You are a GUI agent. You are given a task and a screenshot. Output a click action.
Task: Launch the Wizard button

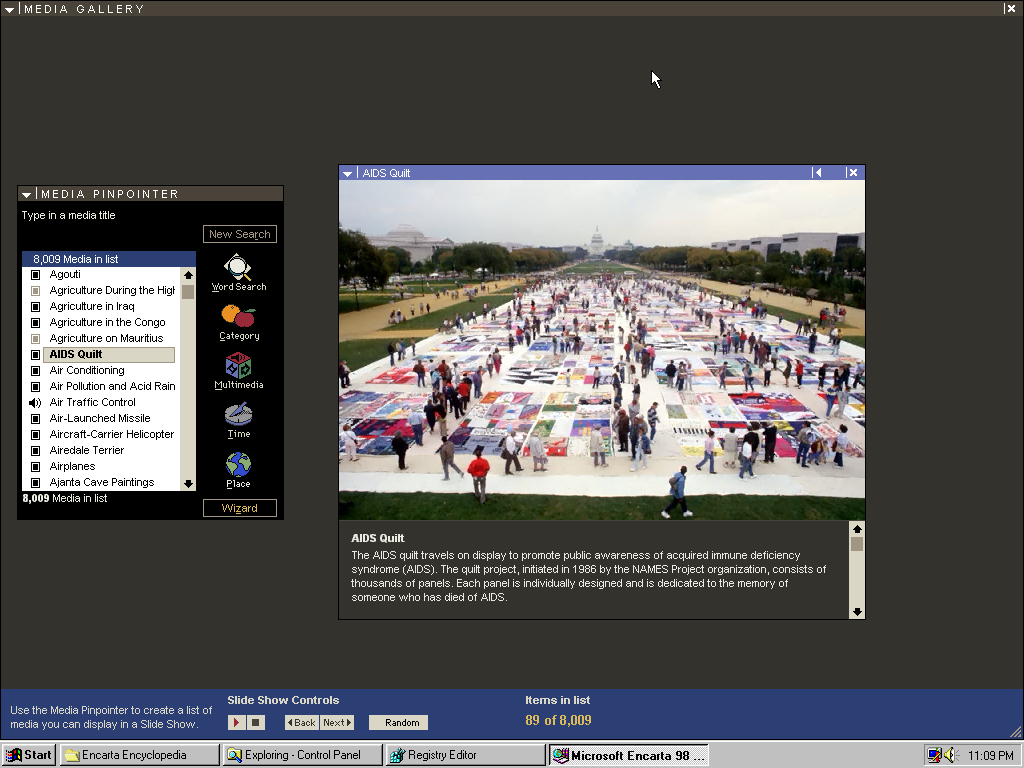pos(240,508)
